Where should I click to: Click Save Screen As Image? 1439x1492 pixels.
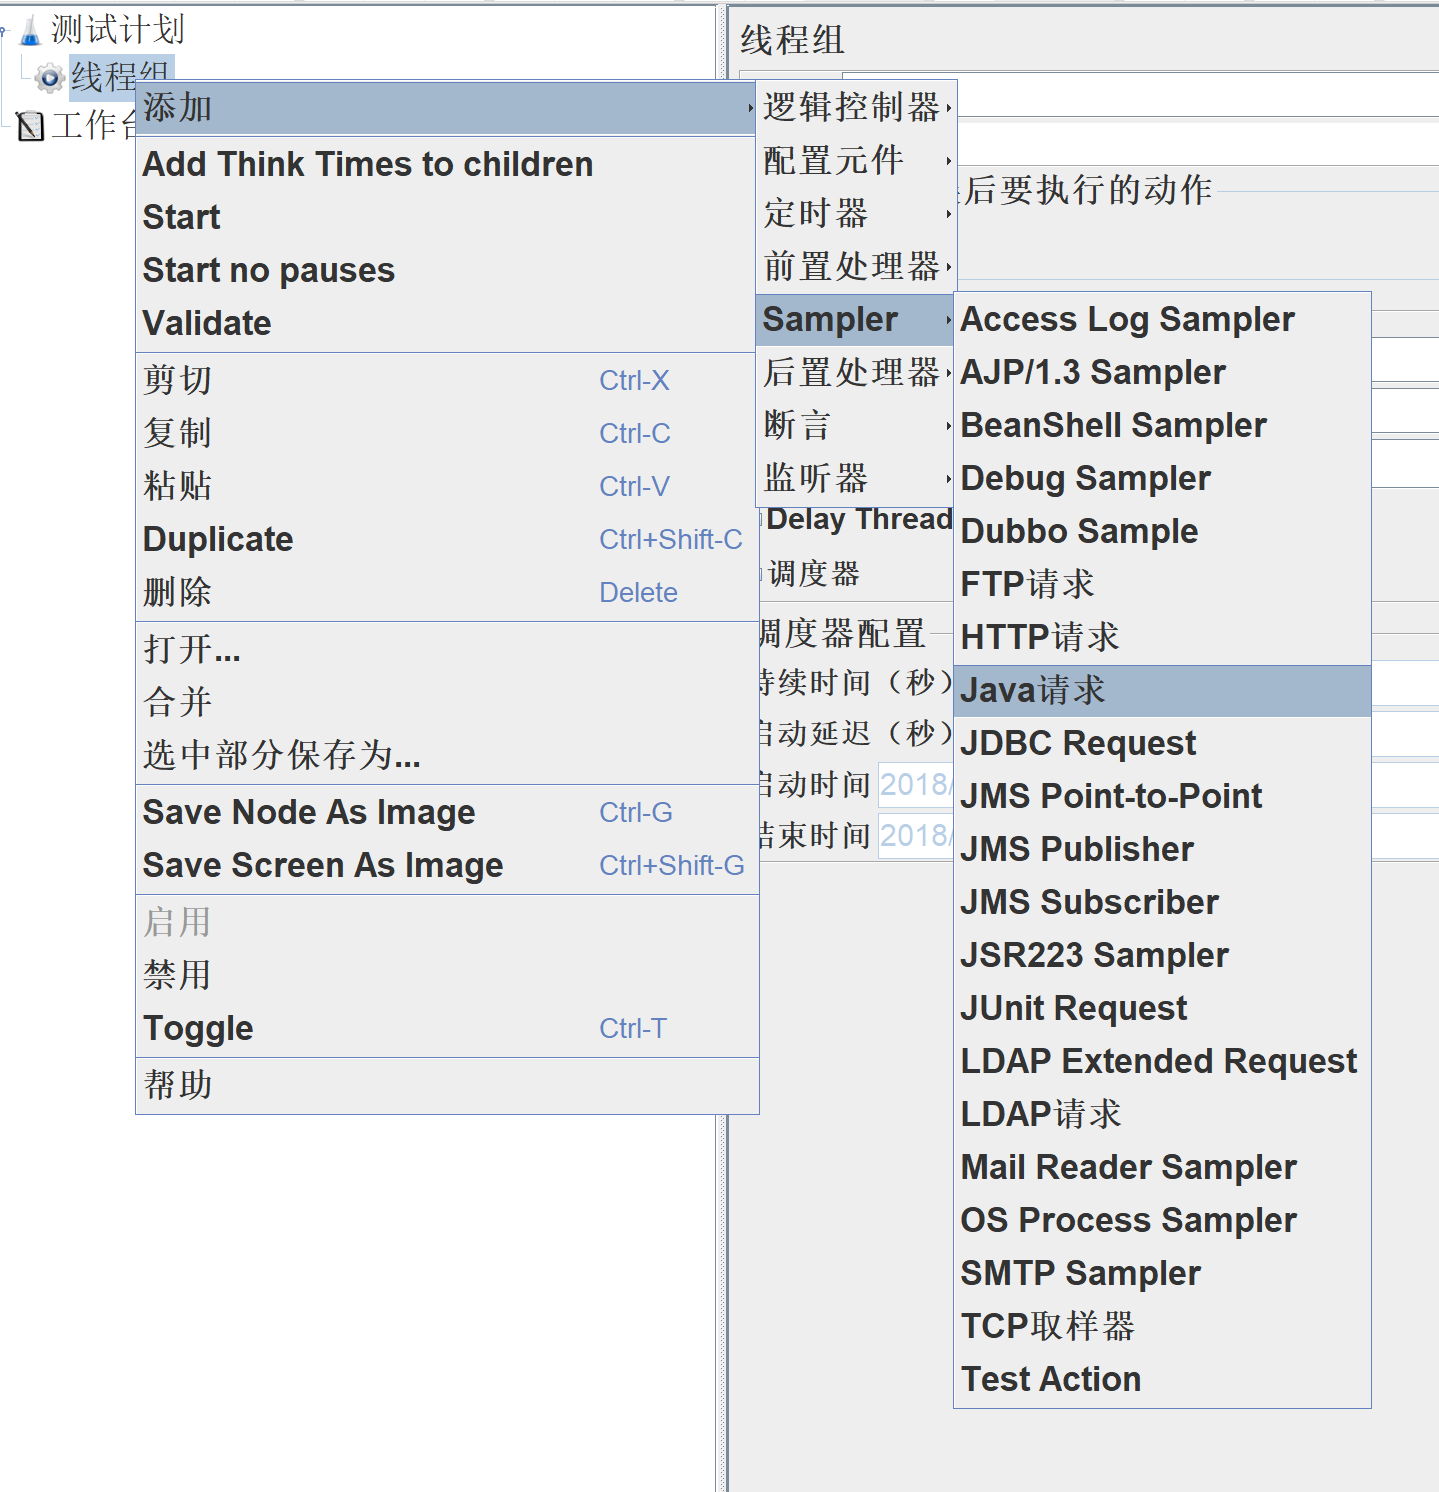point(446,865)
